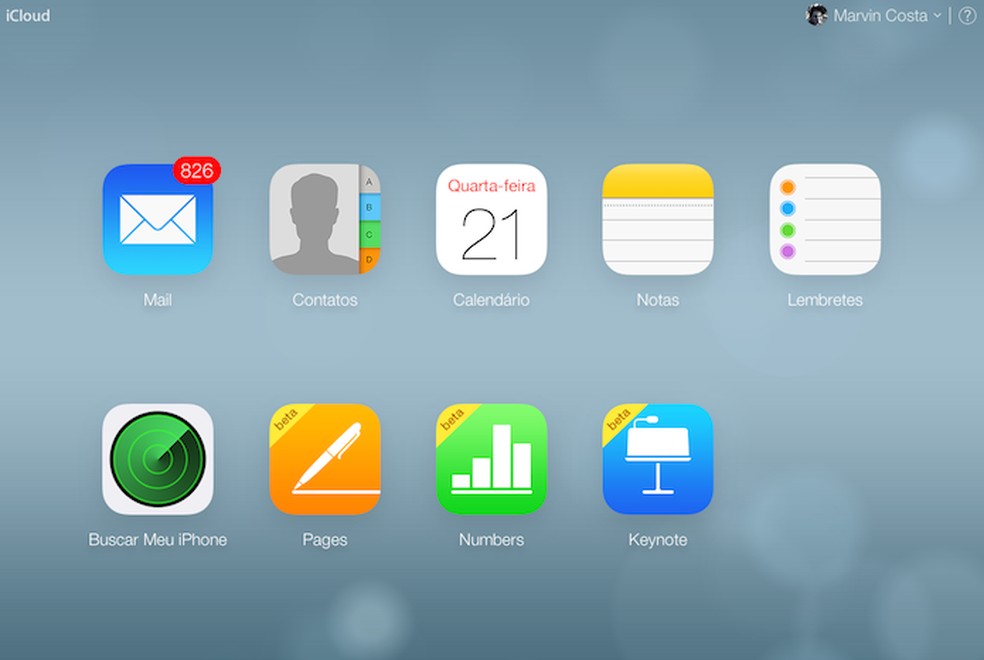Expand the Marvin Costa account menu

click(x=879, y=15)
